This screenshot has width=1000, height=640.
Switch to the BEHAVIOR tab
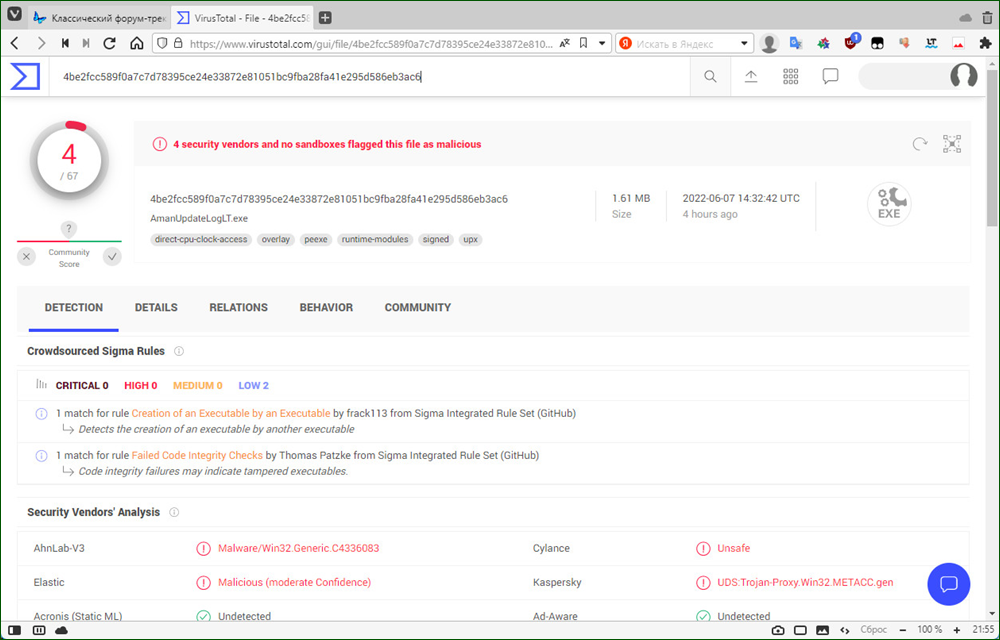click(x=326, y=308)
